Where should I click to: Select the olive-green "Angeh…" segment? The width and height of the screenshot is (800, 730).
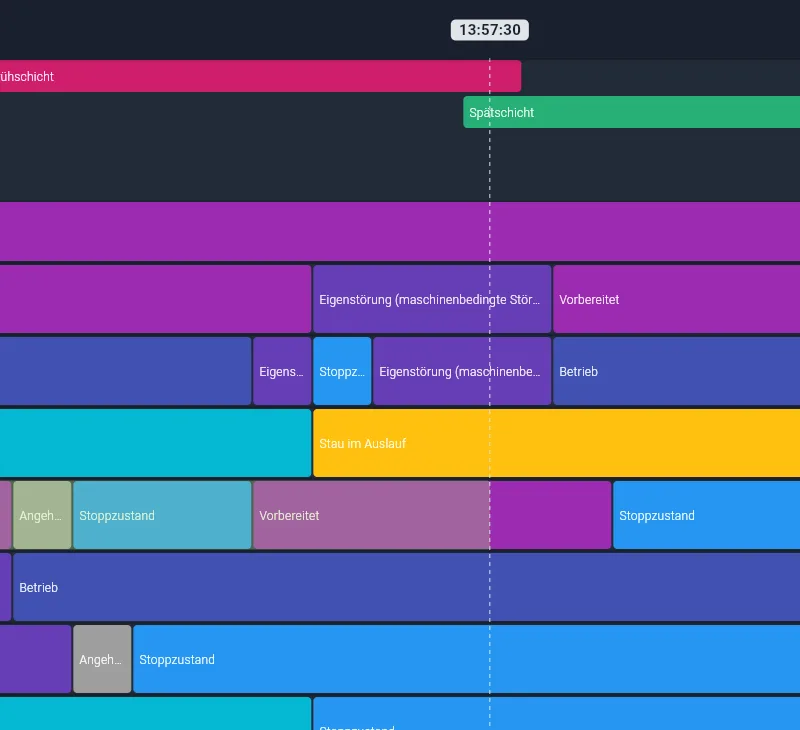tap(42, 515)
